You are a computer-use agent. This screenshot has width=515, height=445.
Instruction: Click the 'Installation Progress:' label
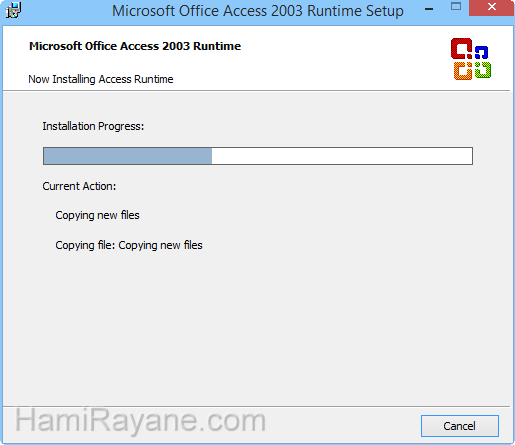[93, 126]
